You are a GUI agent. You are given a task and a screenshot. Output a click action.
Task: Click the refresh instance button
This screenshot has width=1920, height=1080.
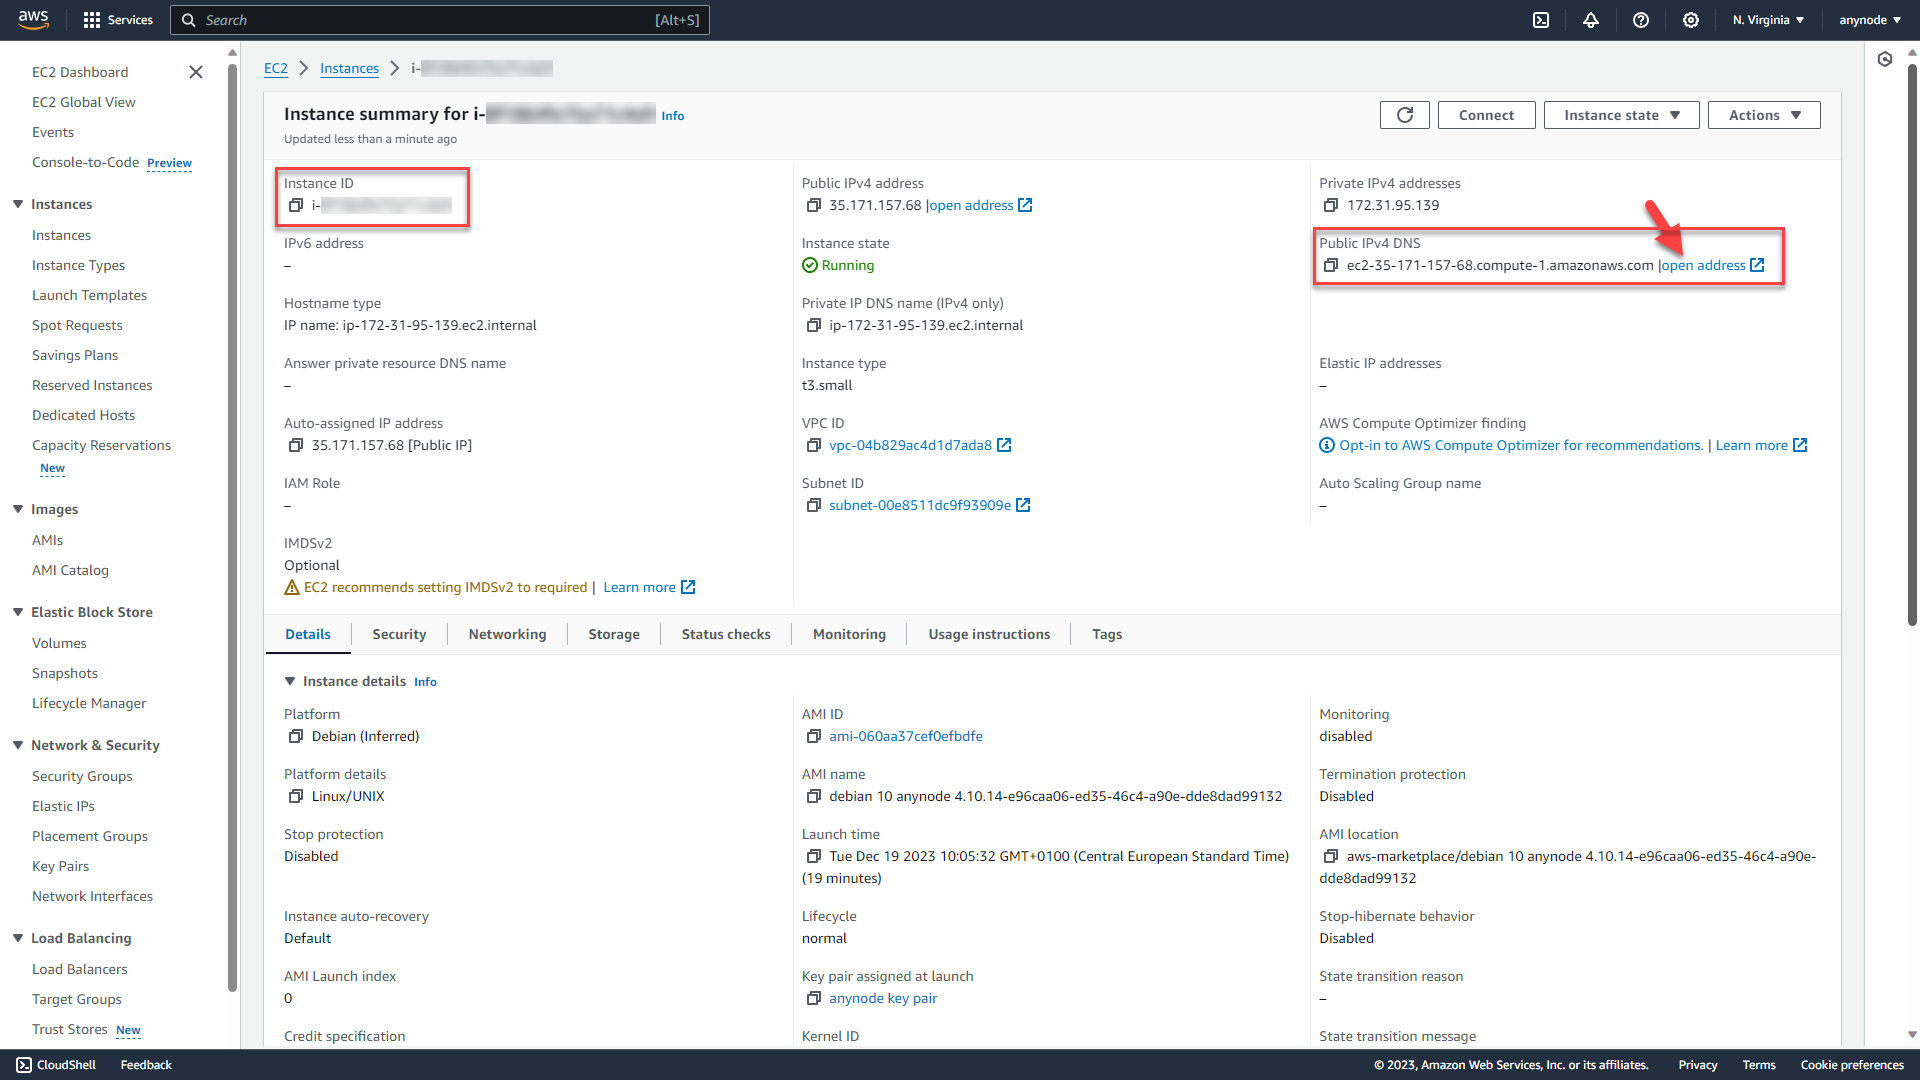point(1404,115)
